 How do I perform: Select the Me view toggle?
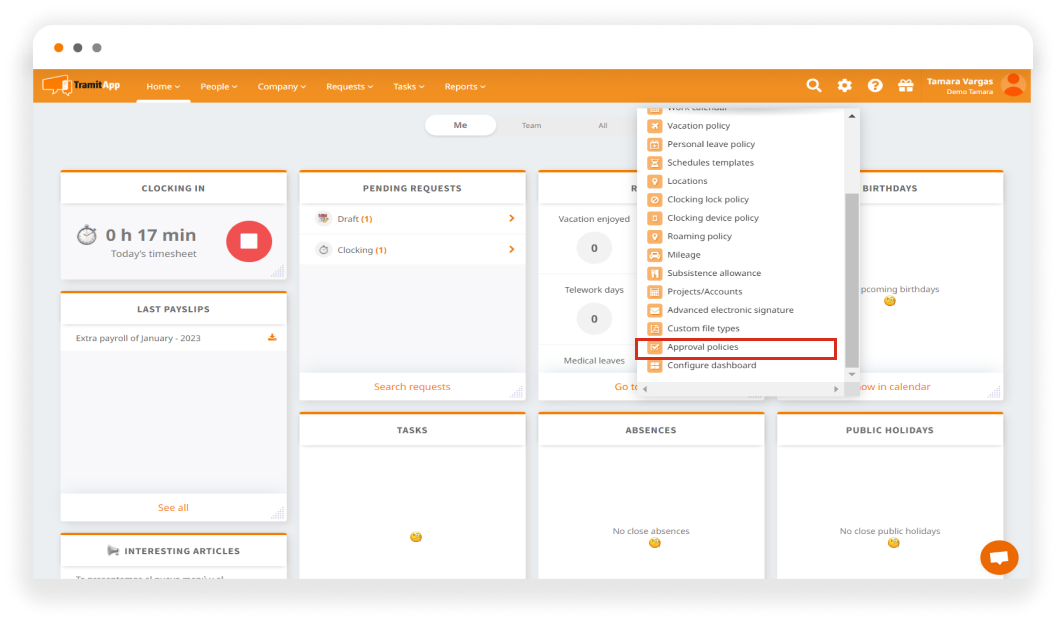pyautogui.click(x=460, y=126)
